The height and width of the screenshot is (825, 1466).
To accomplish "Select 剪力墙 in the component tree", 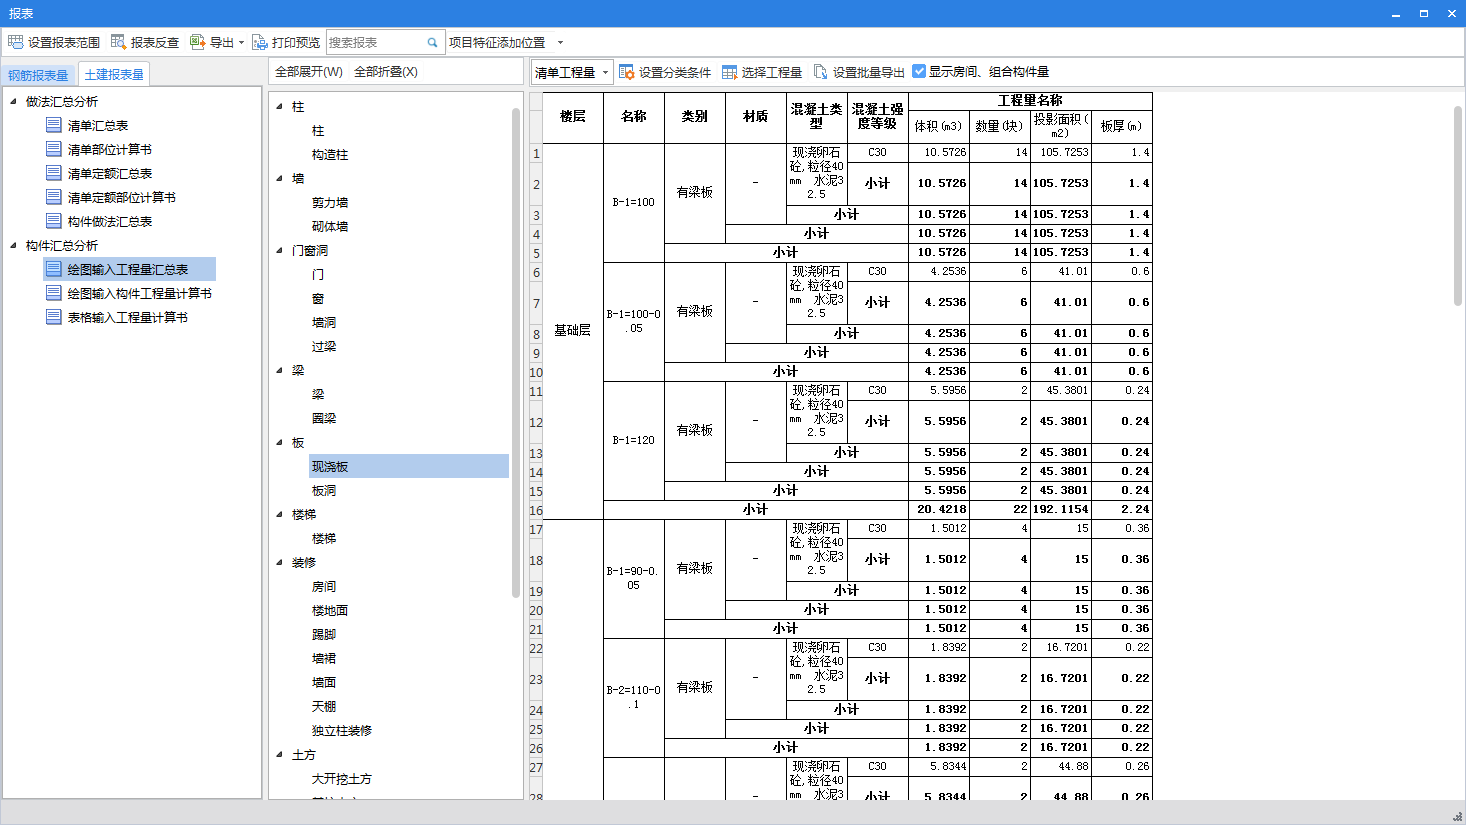I will tap(330, 202).
